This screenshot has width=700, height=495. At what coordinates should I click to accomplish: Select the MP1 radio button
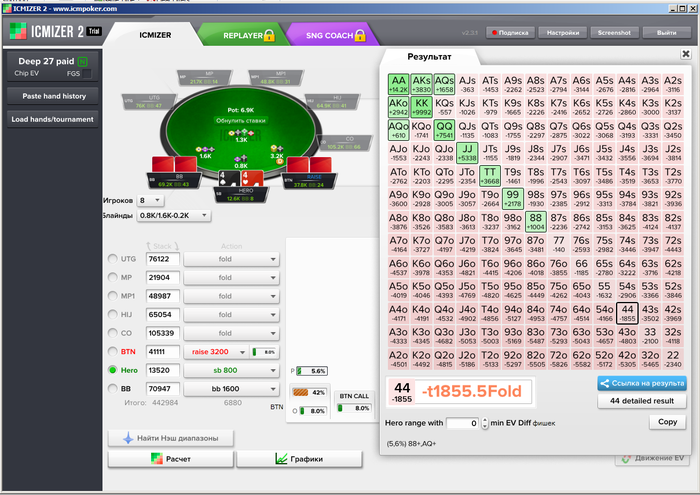[x=112, y=296]
